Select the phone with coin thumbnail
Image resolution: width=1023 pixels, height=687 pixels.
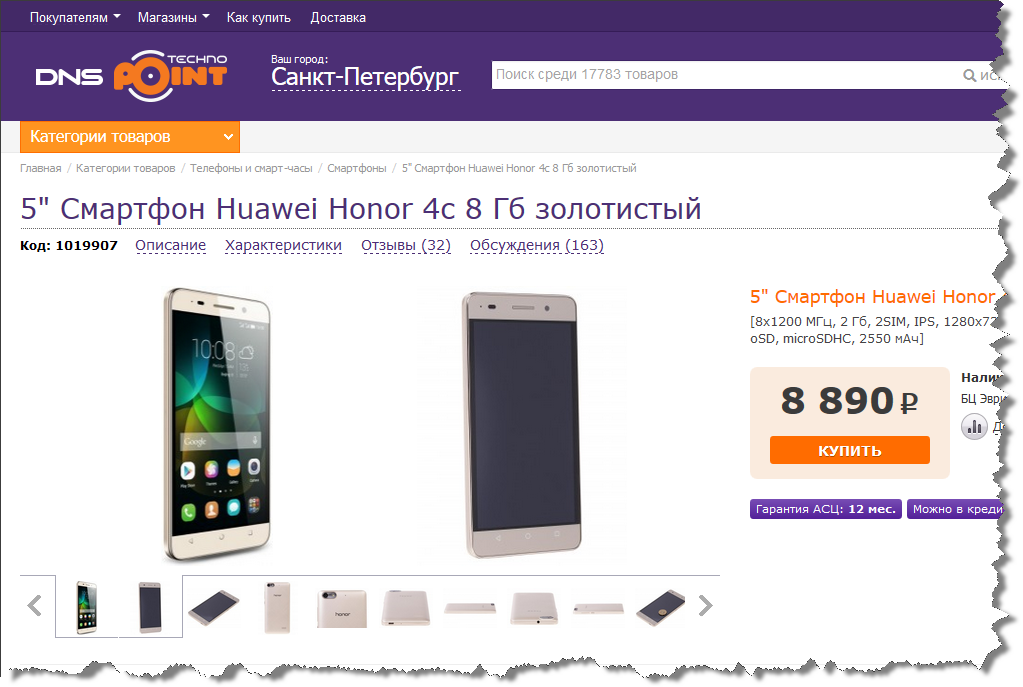[x=660, y=607]
